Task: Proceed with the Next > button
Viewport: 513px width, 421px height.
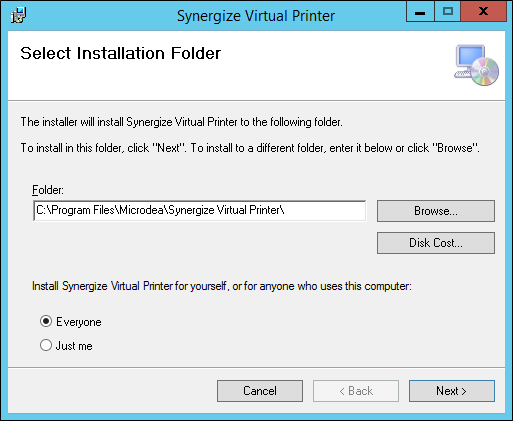Action: [x=452, y=391]
